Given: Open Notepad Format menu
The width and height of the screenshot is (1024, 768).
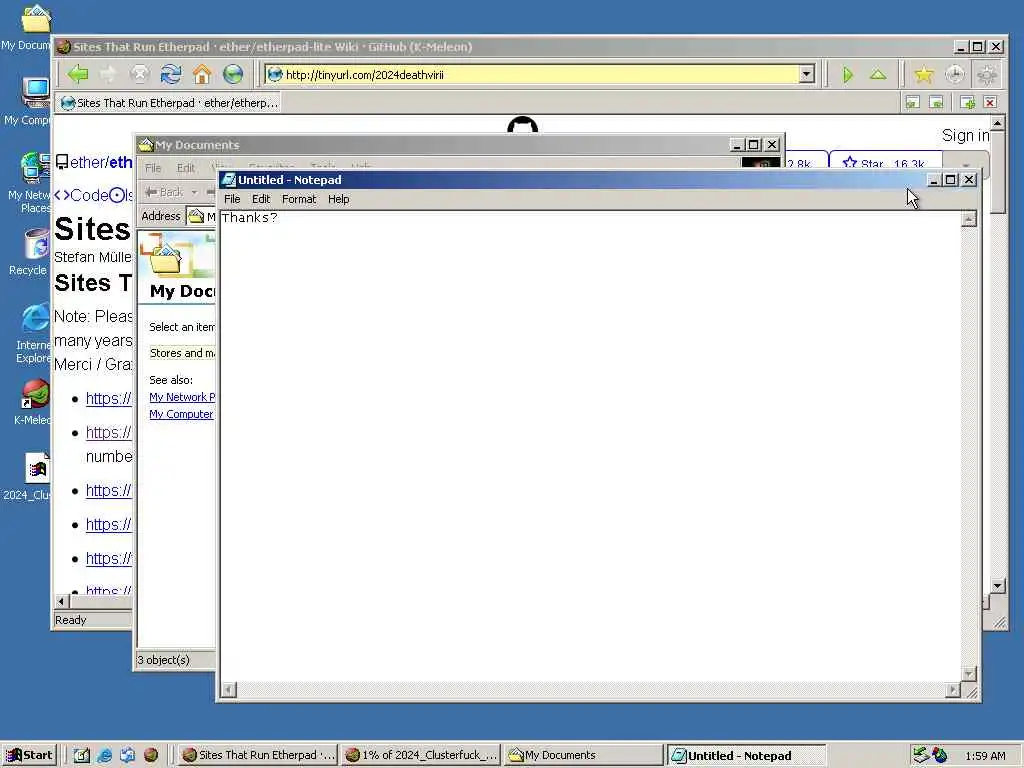Looking at the screenshot, I should click(x=298, y=199).
